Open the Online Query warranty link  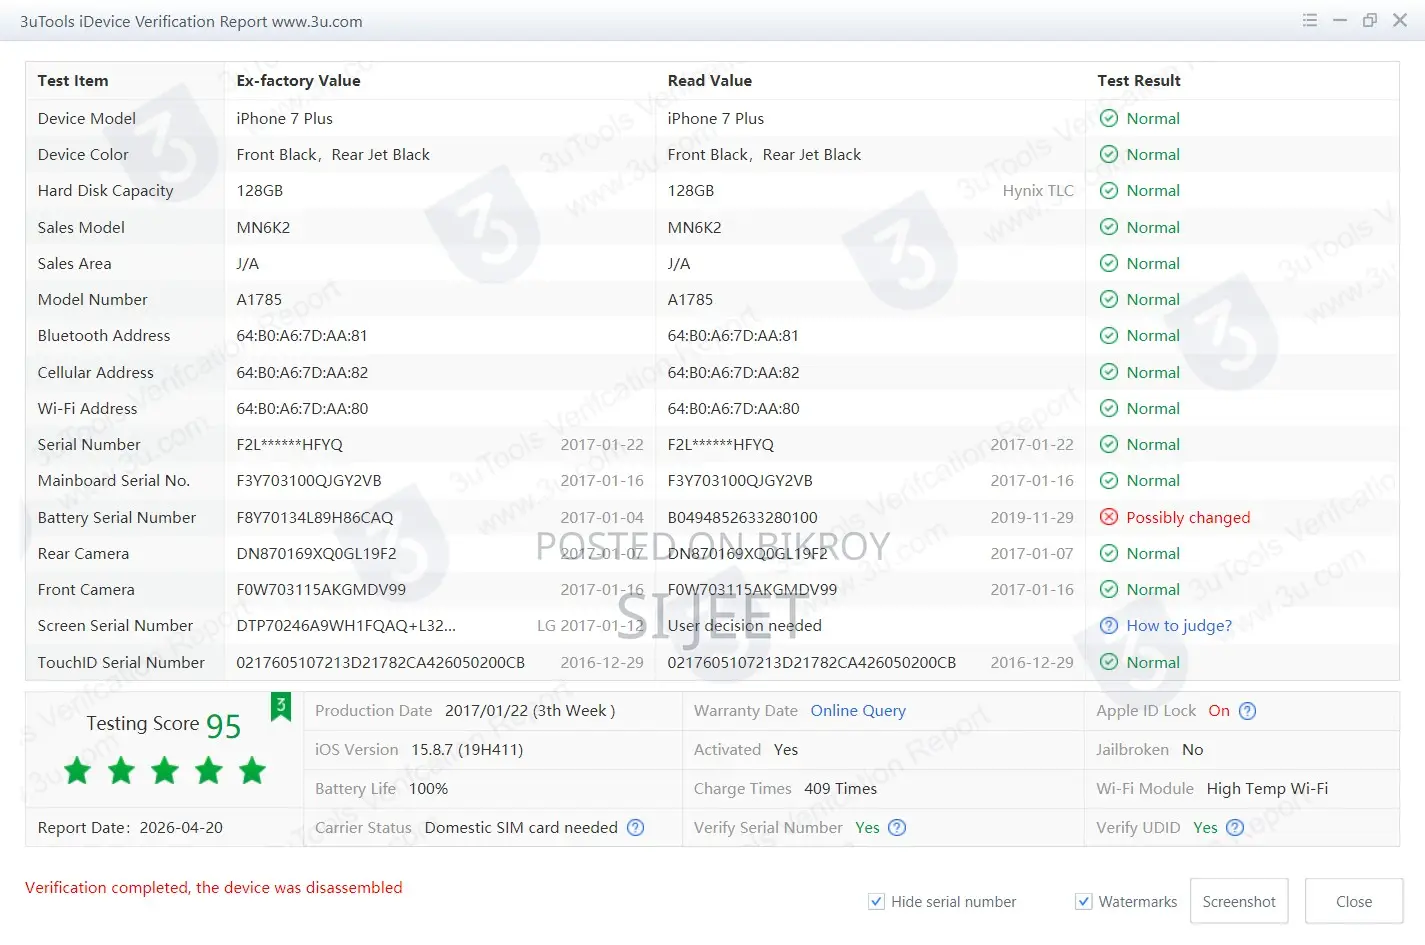click(858, 711)
